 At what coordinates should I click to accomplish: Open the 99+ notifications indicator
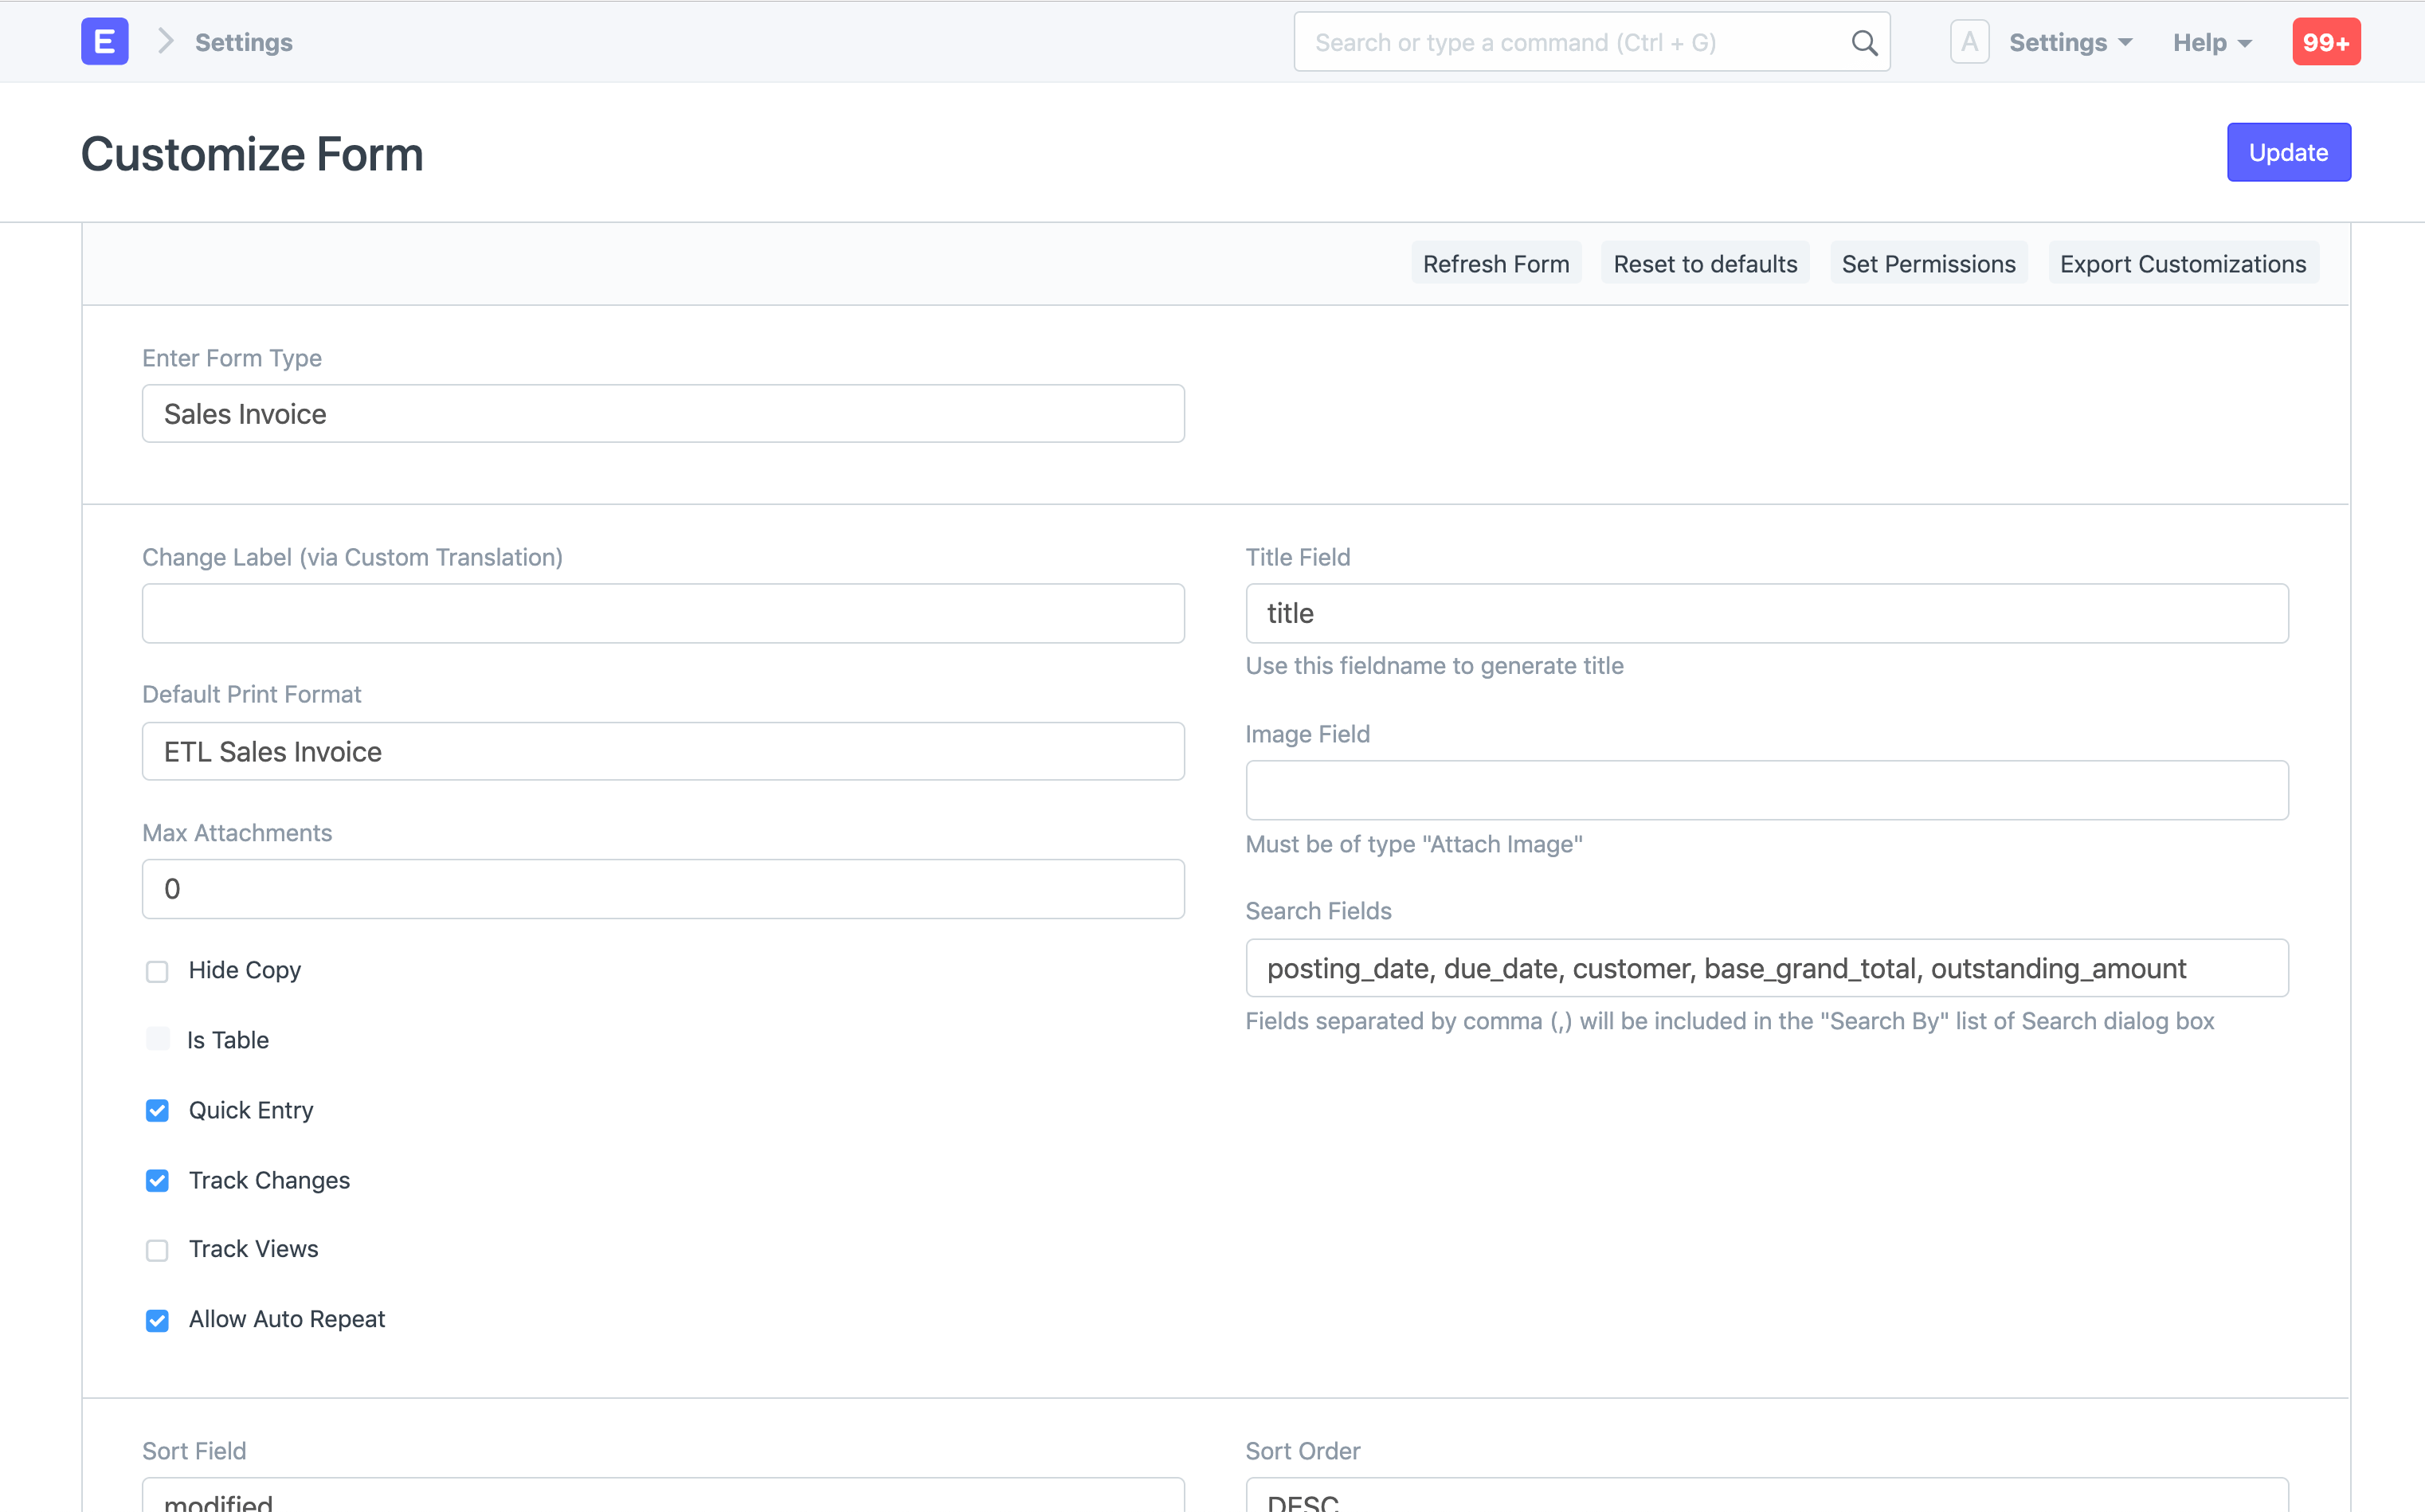coord(2326,41)
